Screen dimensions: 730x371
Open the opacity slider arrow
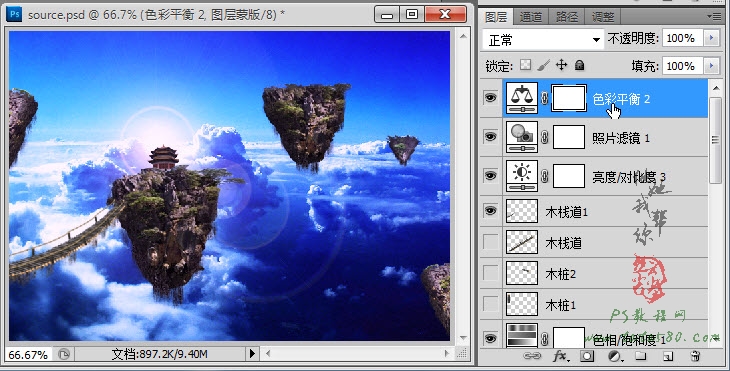coord(711,38)
